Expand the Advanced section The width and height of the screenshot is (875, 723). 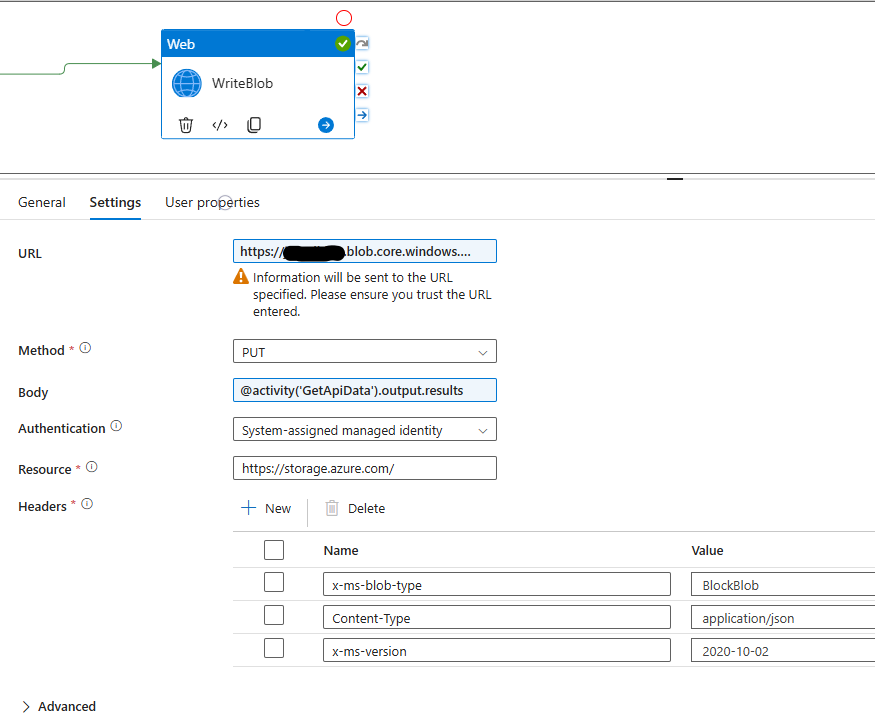click(x=57, y=706)
